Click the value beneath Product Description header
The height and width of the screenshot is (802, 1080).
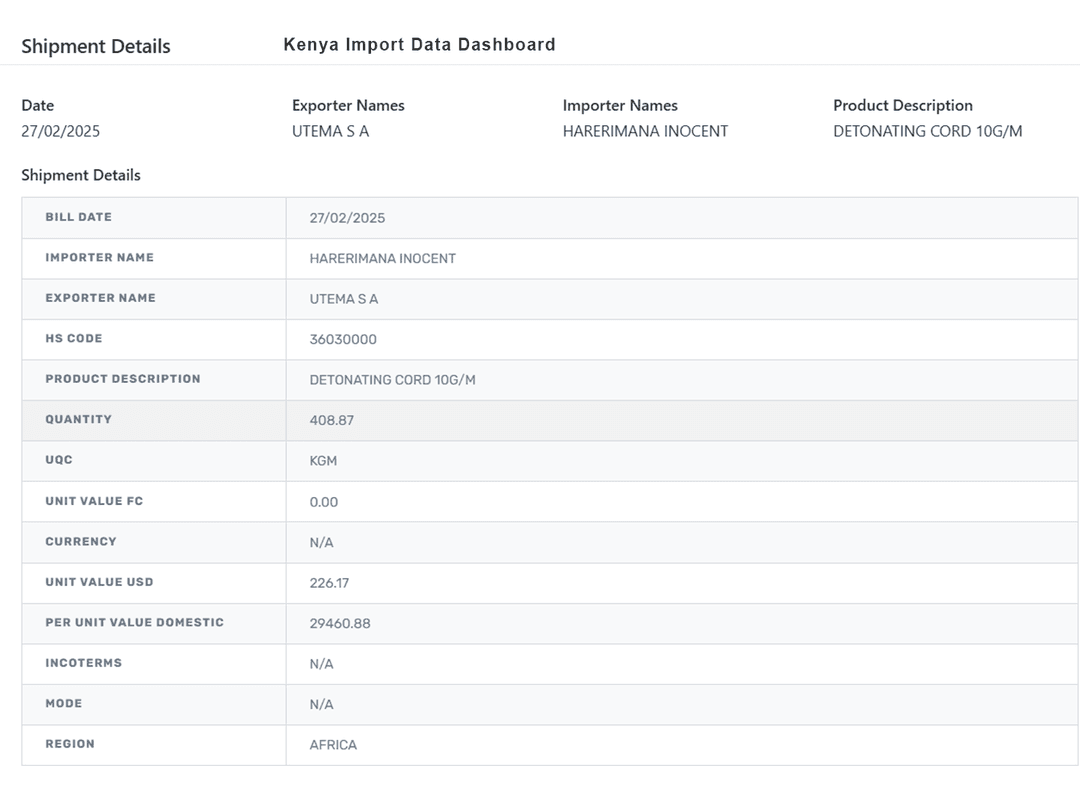[x=927, y=131]
